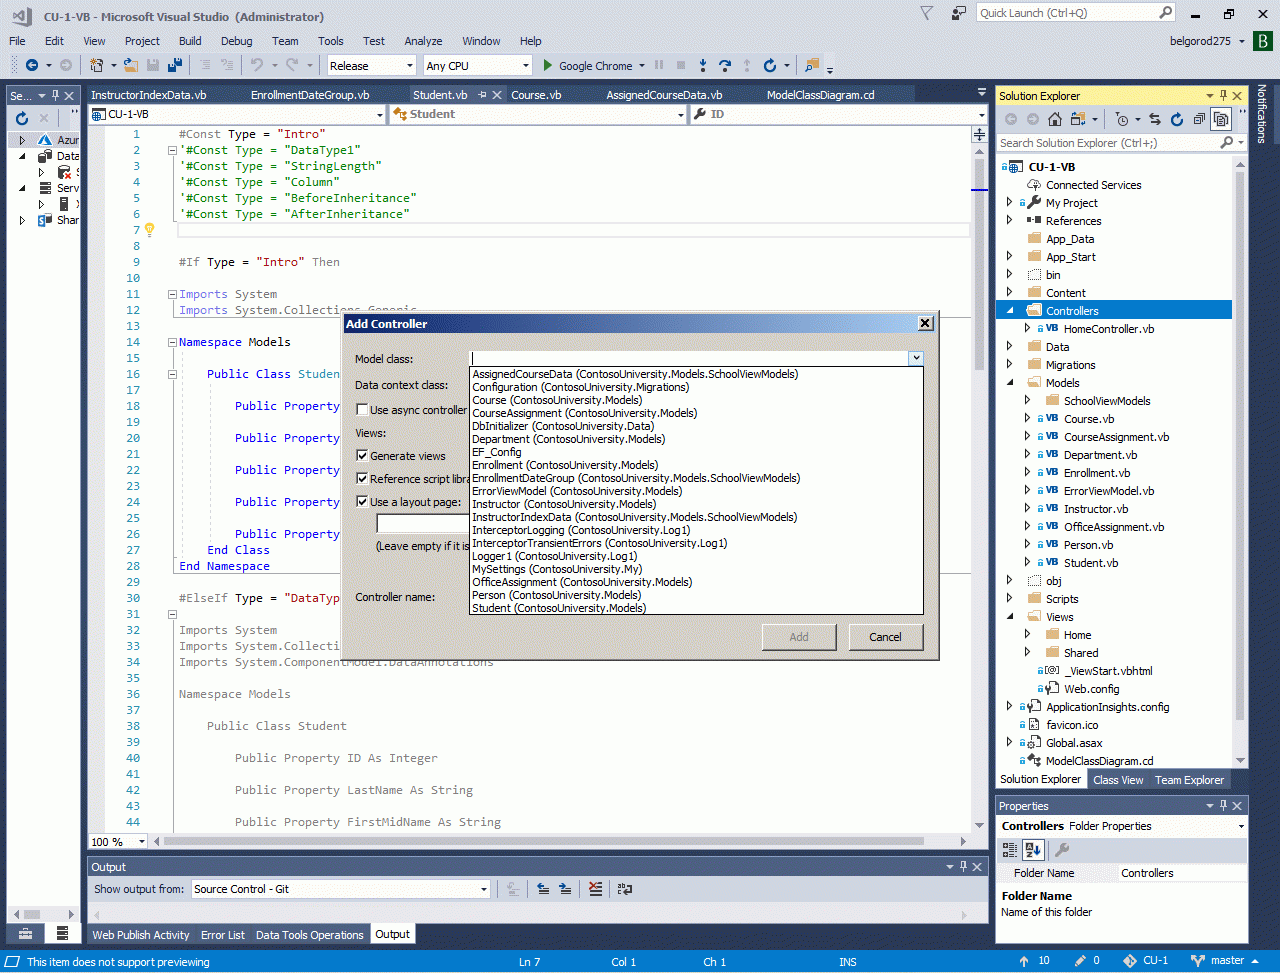The height and width of the screenshot is (973, 1280).
Task: Open the Show output from dropdown
Action: tap(341, 889)
